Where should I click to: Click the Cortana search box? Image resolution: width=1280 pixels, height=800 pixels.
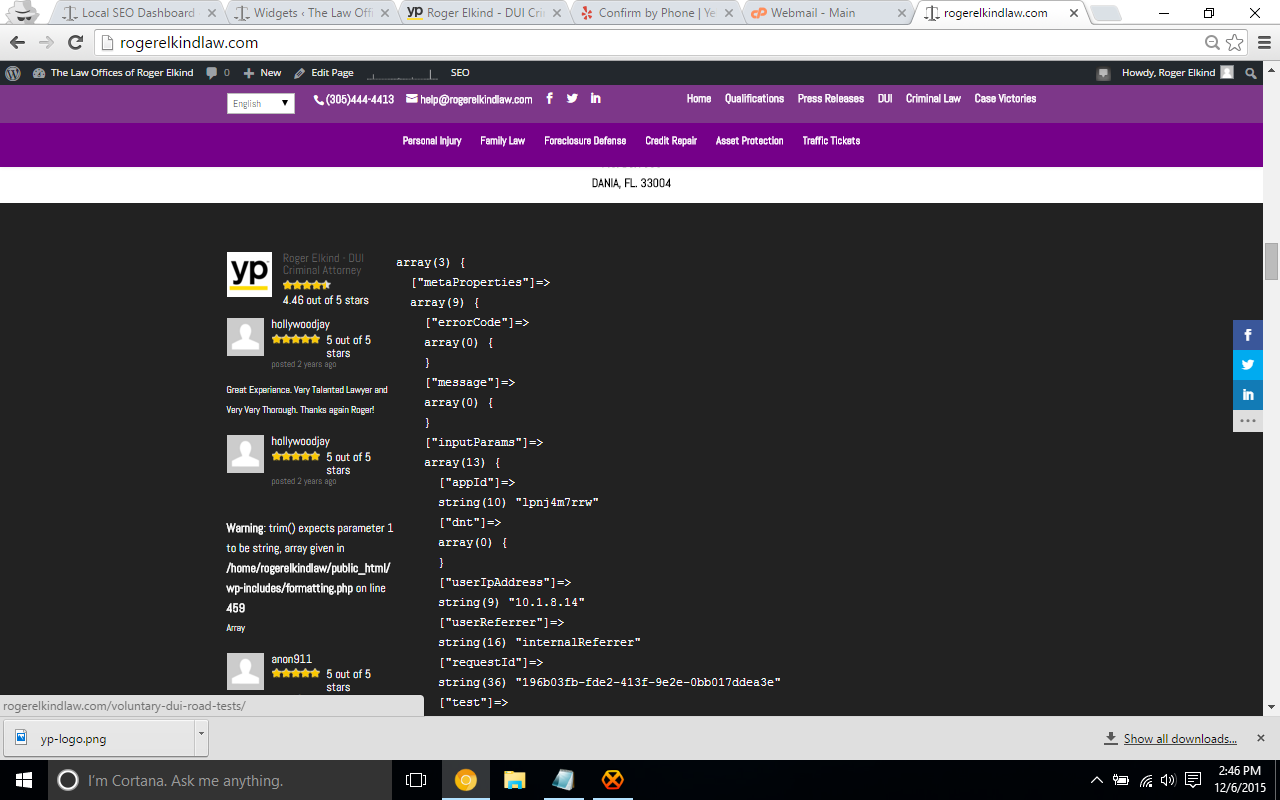[x=220, y=780]
